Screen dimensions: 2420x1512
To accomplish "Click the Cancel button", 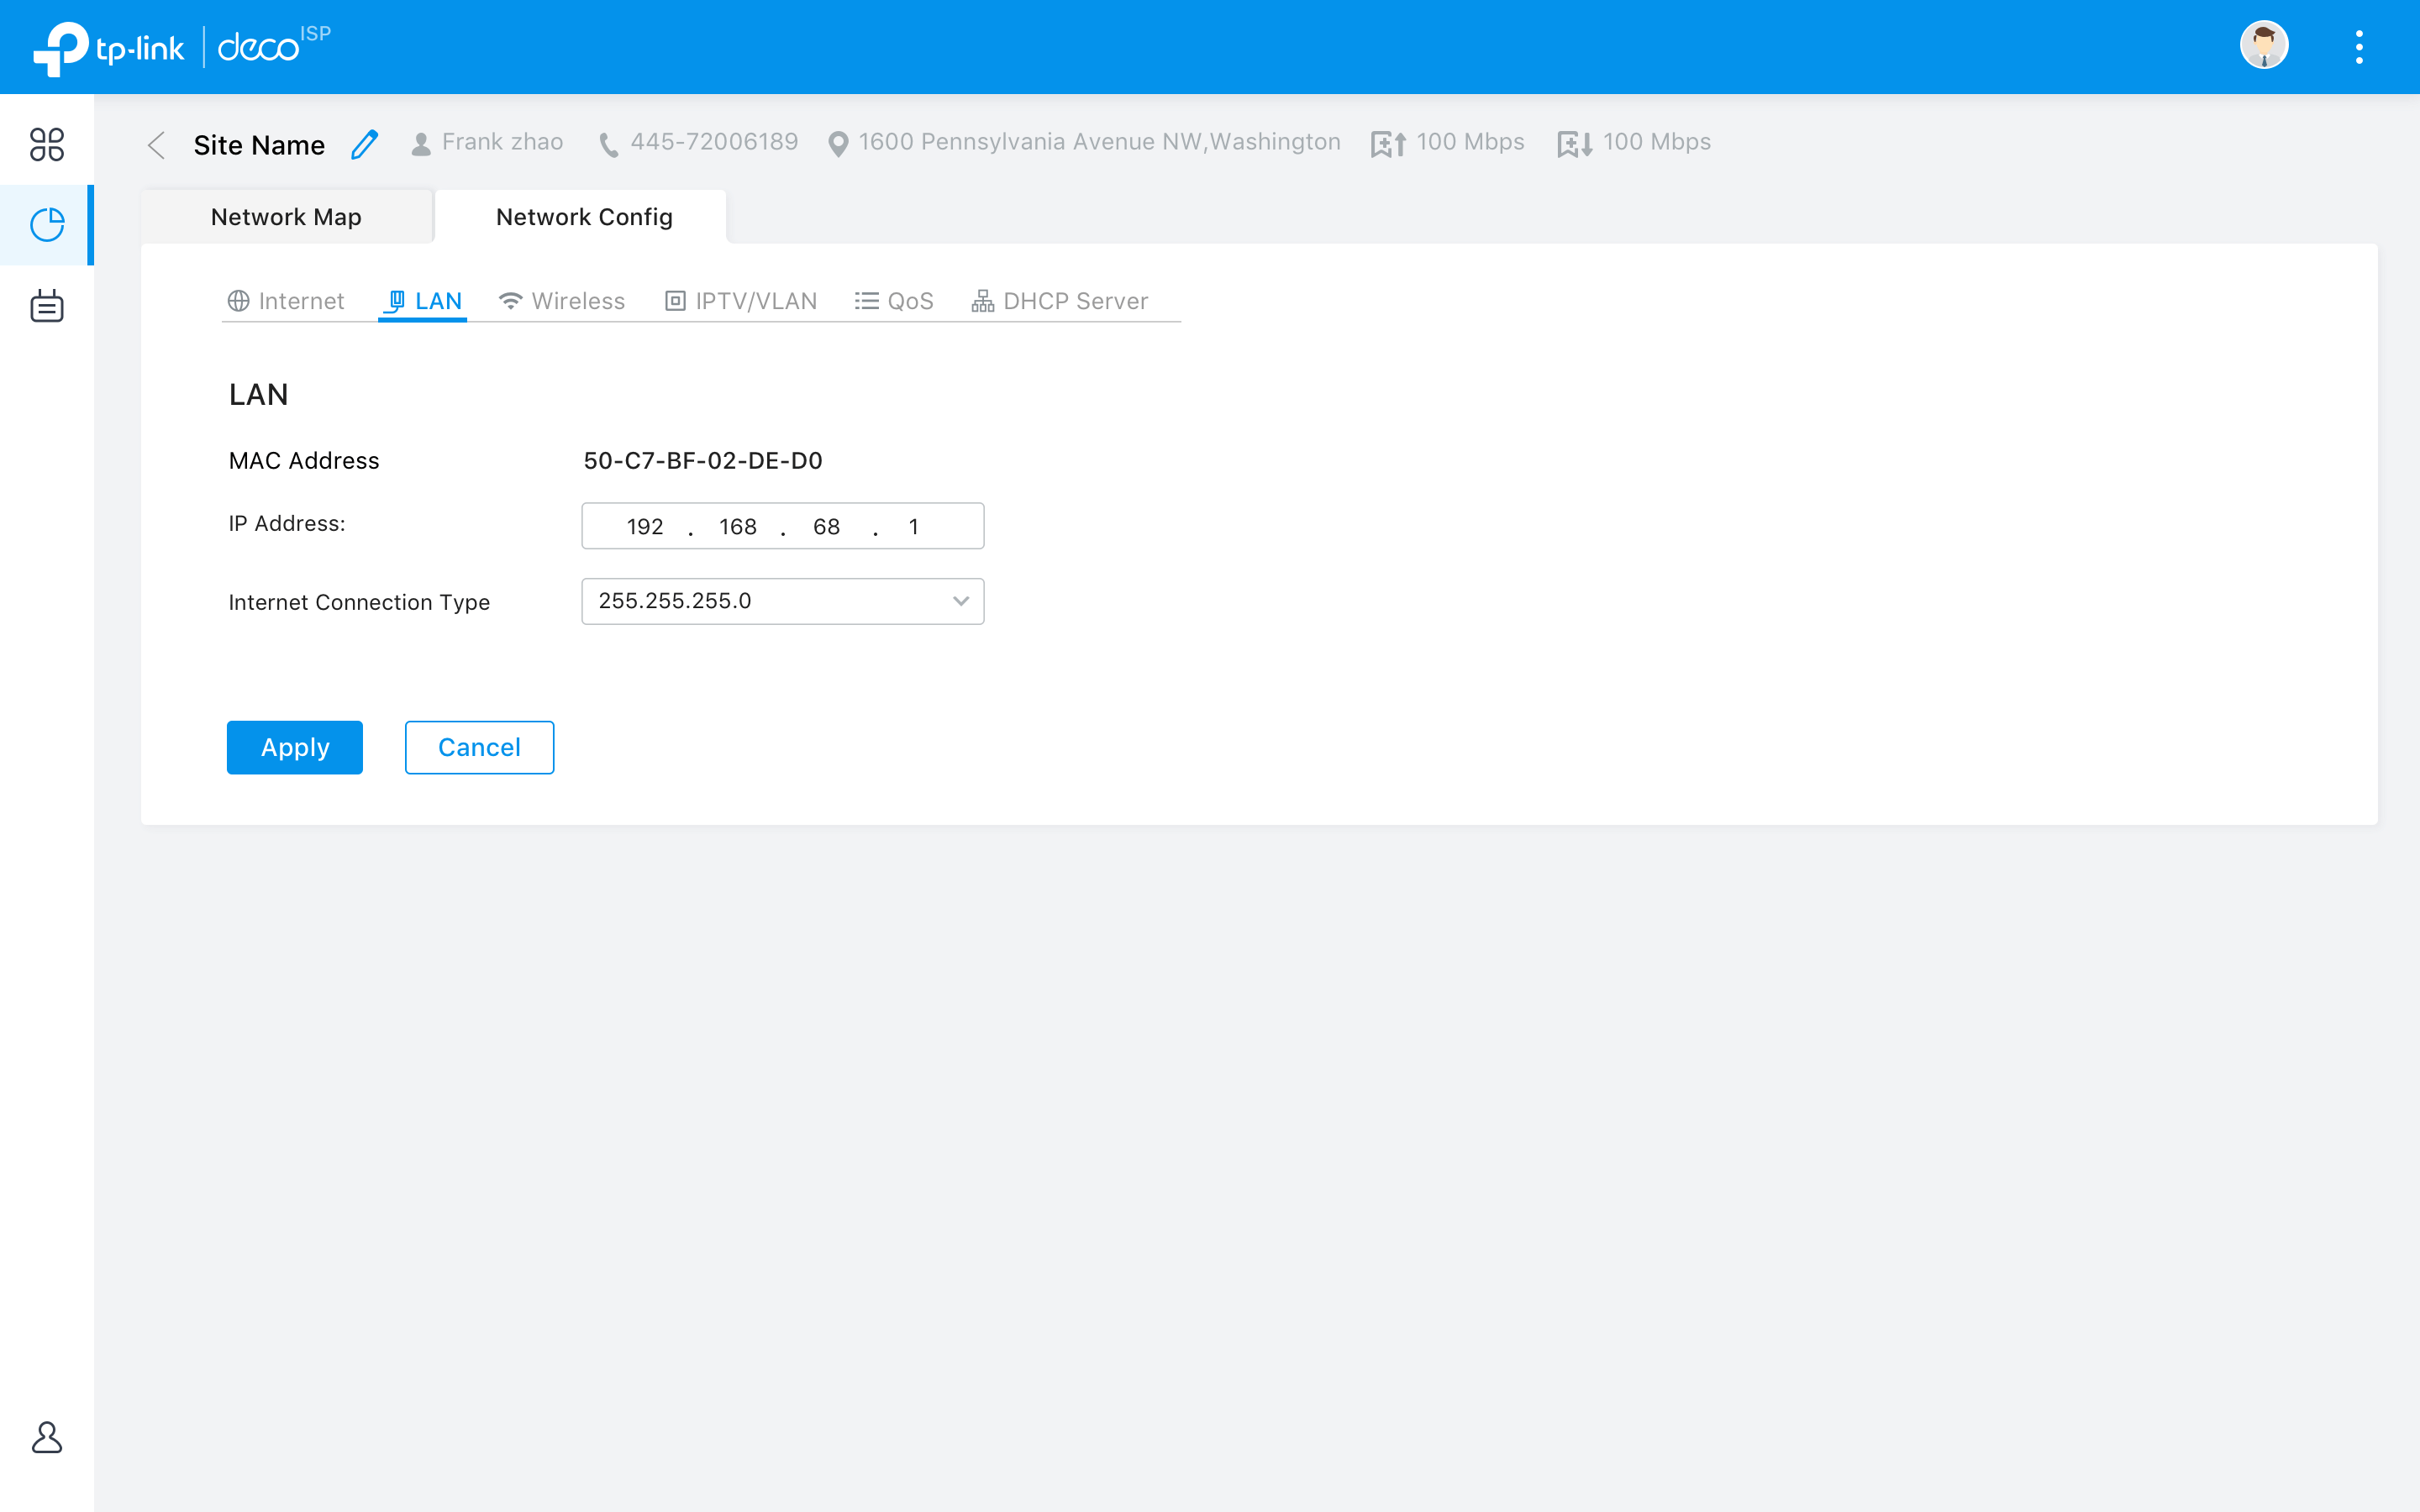I will click(x=479, y=747).
